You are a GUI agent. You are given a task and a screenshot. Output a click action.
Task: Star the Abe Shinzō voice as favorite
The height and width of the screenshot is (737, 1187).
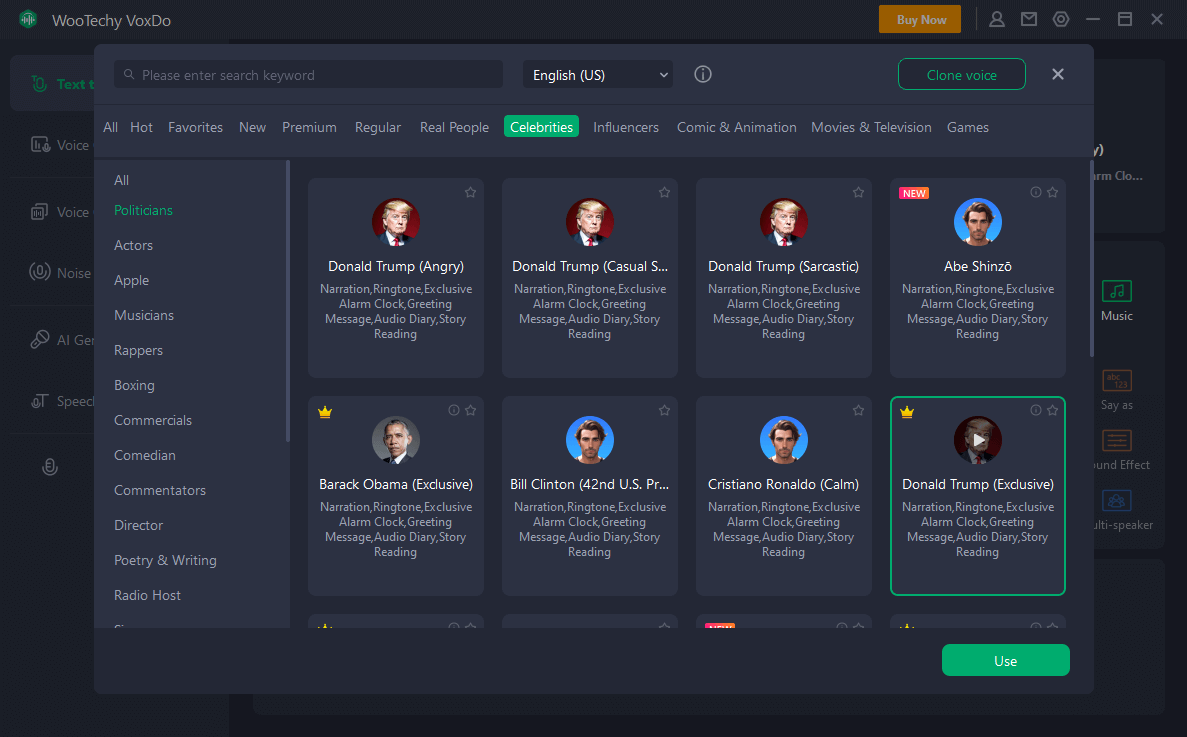click(x=1052, y=192)
